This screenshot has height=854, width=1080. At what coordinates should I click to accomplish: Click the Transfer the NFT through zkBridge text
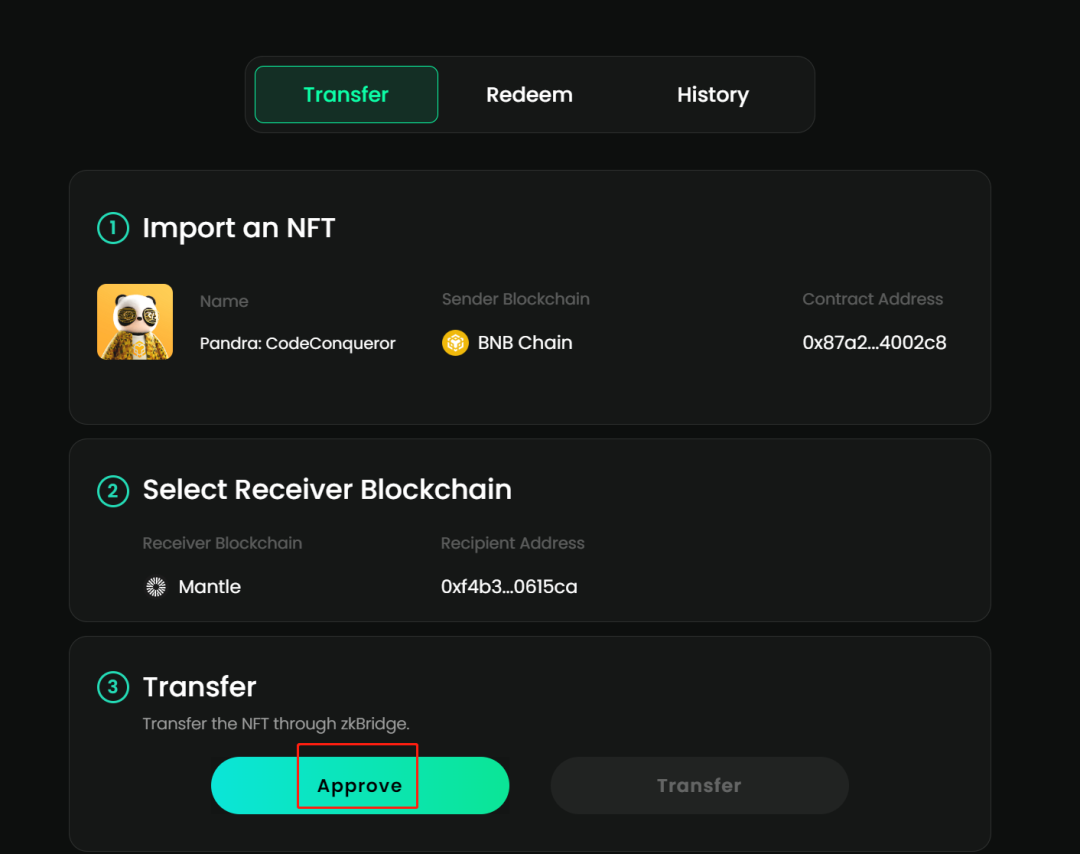[276, 723]
